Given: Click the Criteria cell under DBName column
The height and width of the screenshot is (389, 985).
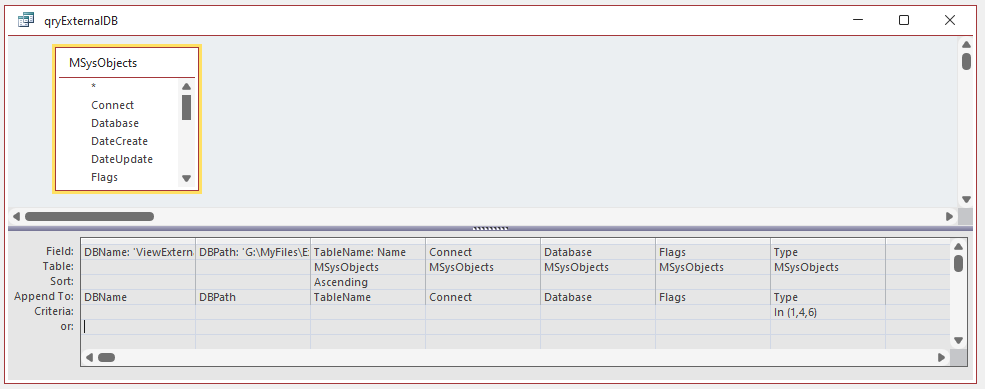Looking at the screenshot, I should click(x=138, y=312).
